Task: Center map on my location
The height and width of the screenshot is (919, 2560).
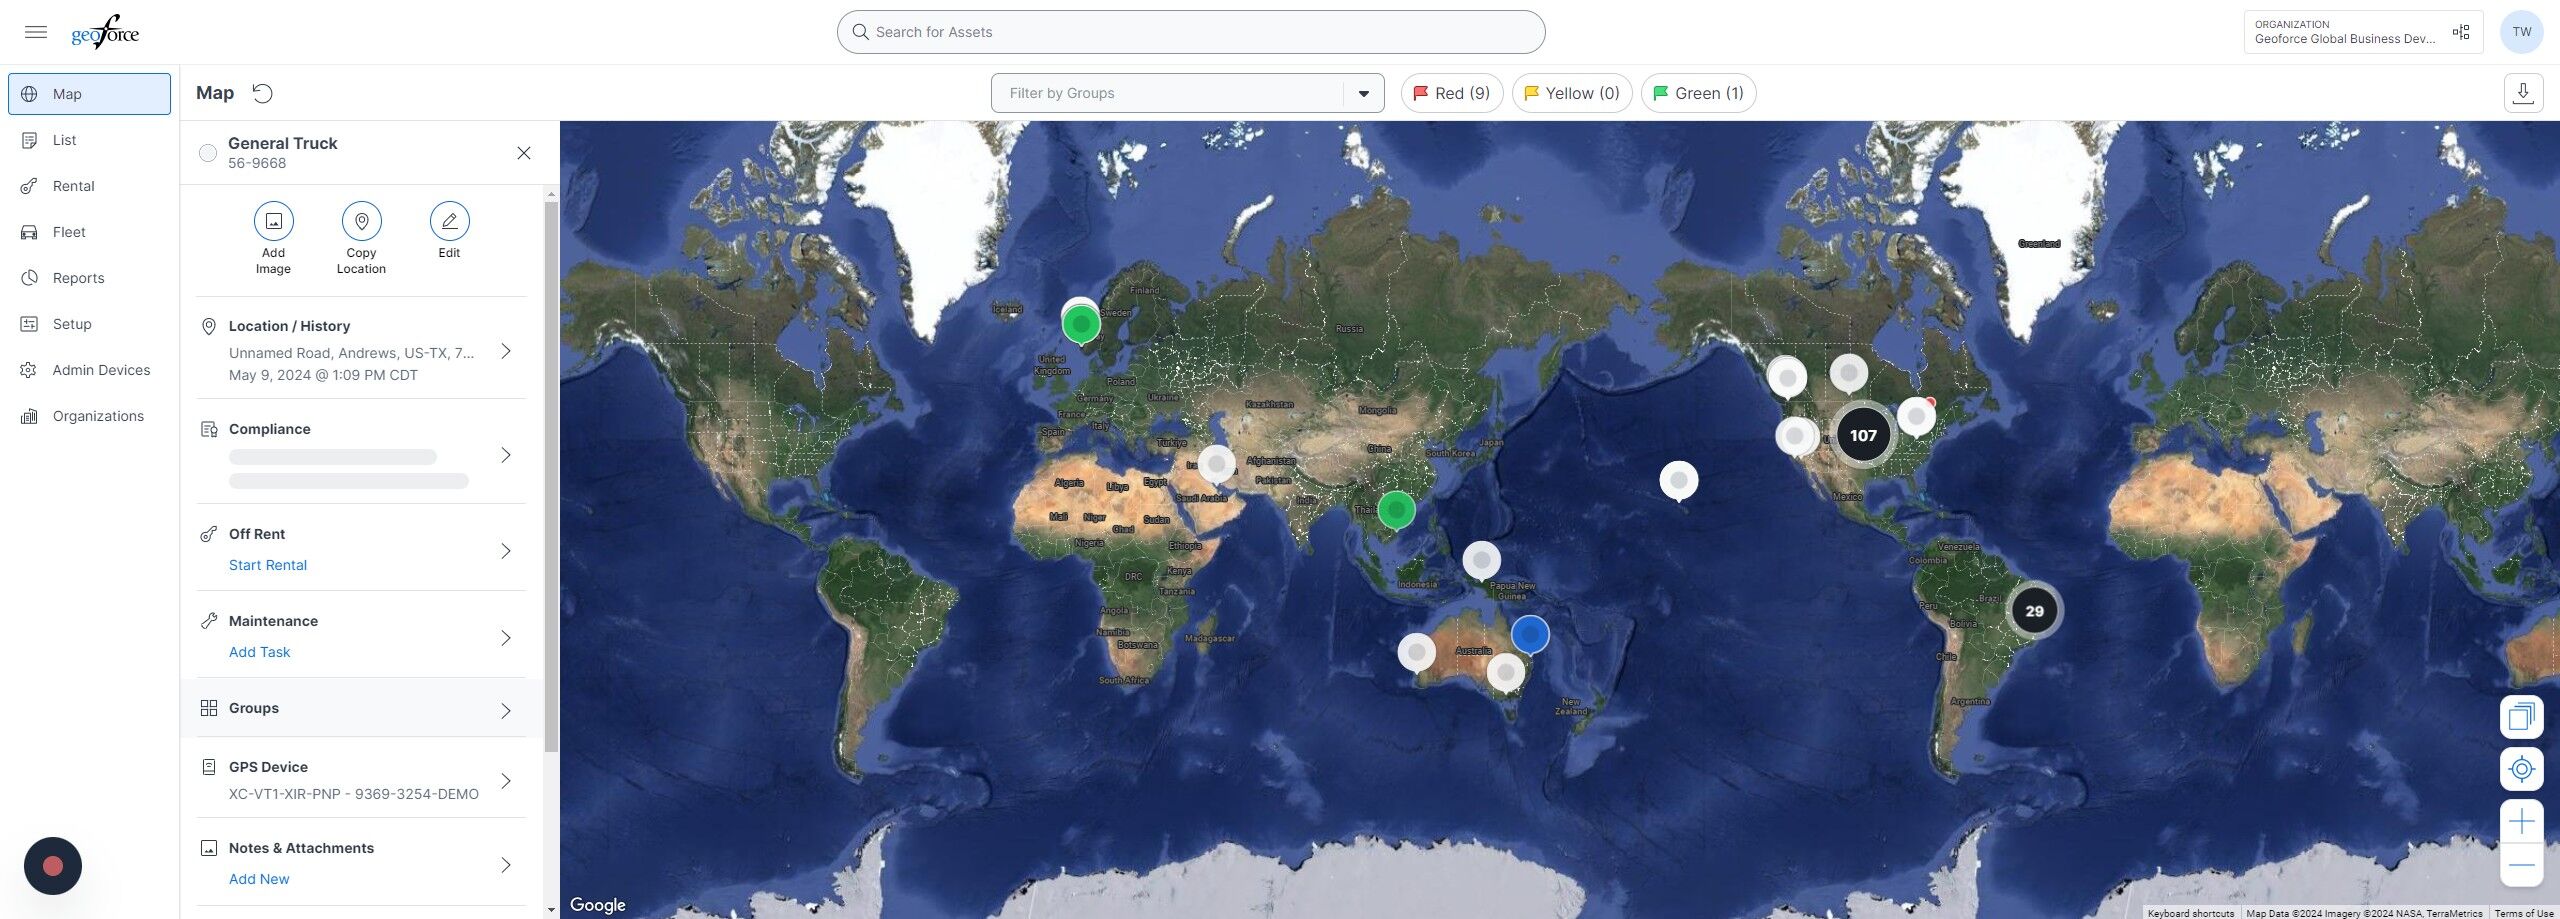Action: coord(2522,769)
